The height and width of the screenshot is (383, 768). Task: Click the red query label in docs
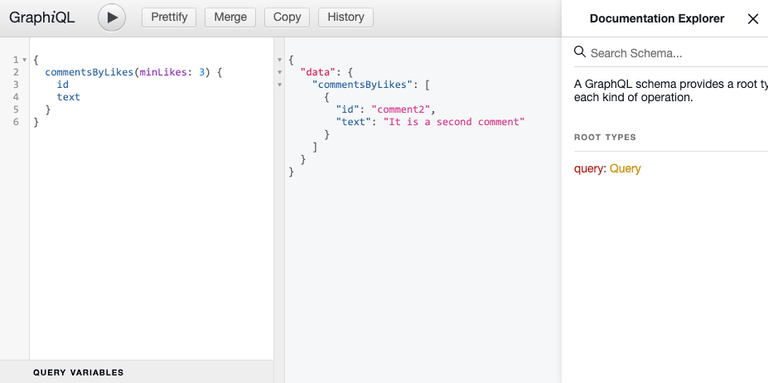tap(588, 168)
